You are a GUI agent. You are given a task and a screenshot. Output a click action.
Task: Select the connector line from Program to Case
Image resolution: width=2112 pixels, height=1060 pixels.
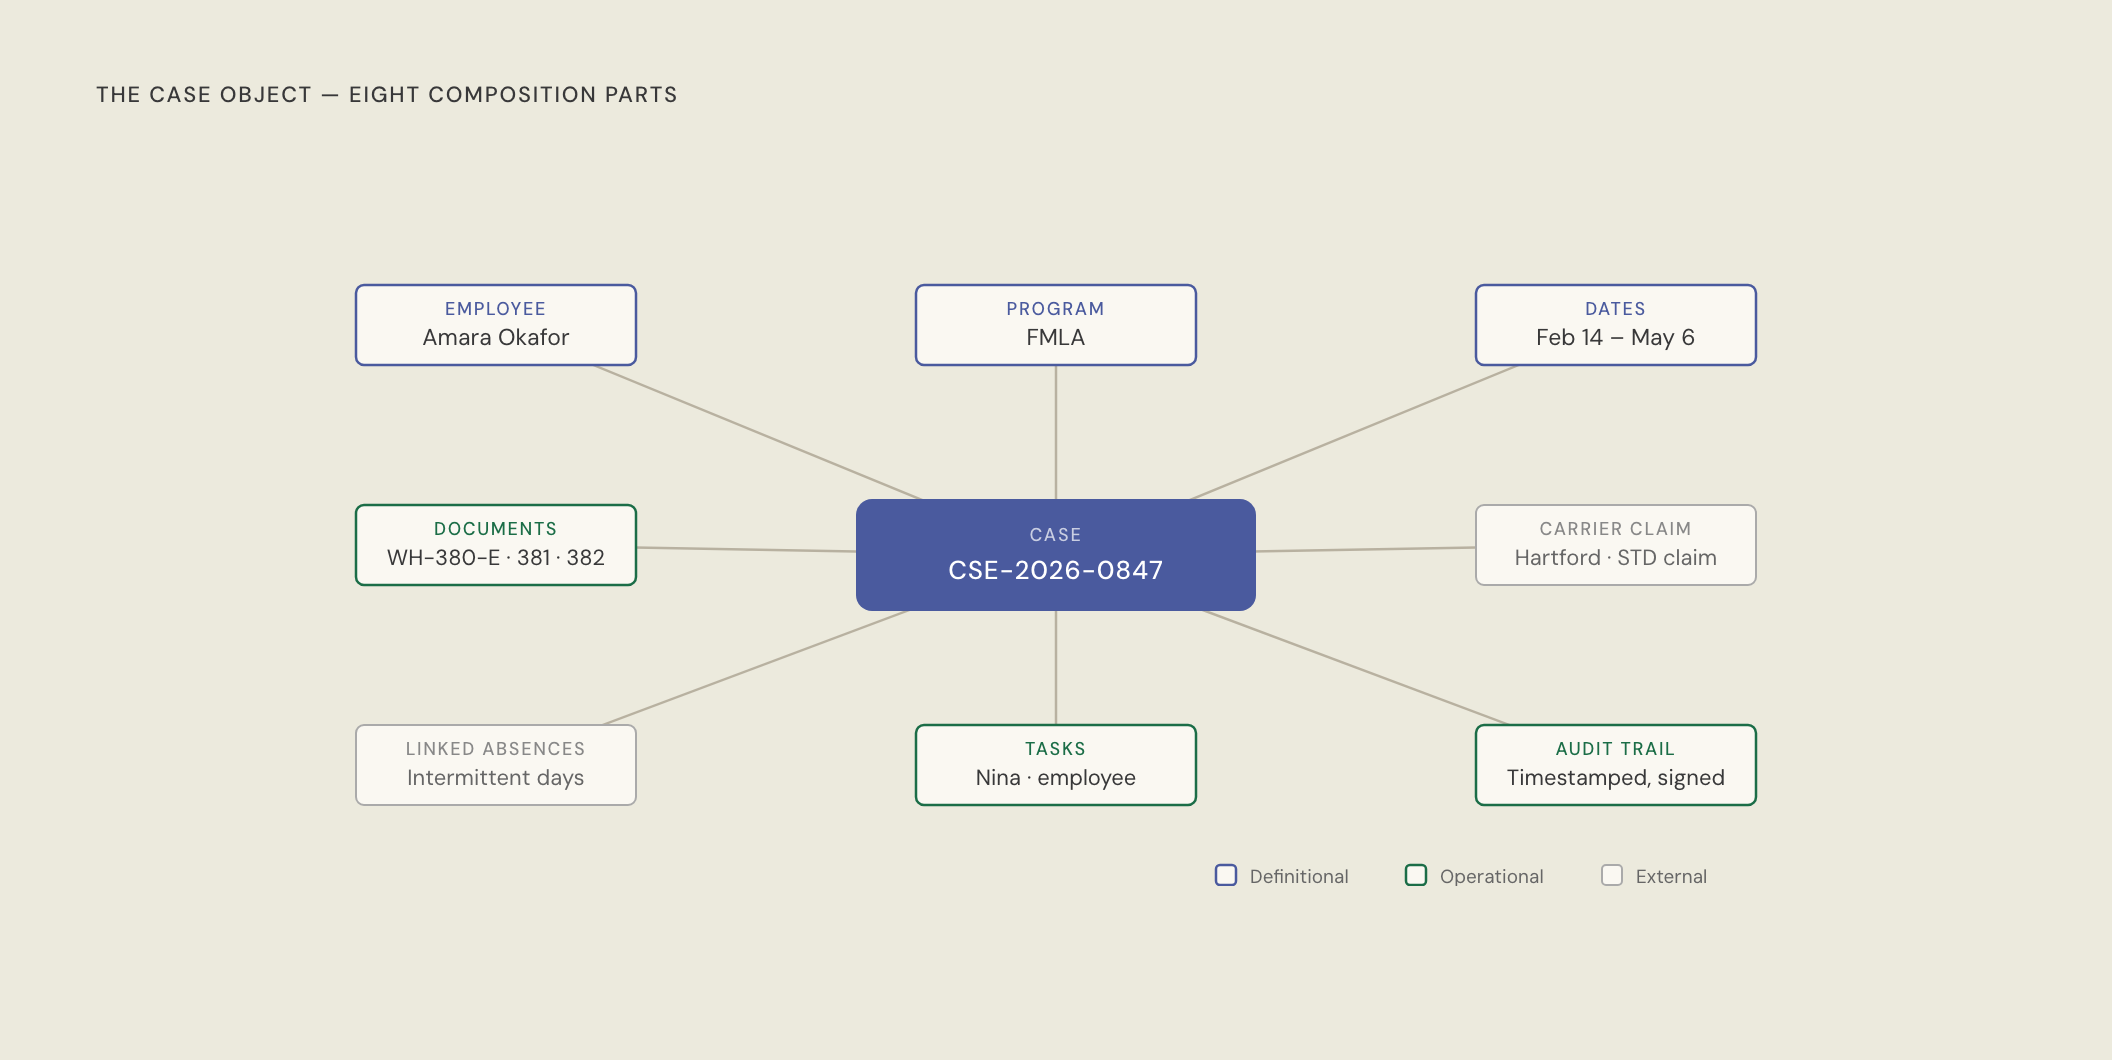(1056, 432)
